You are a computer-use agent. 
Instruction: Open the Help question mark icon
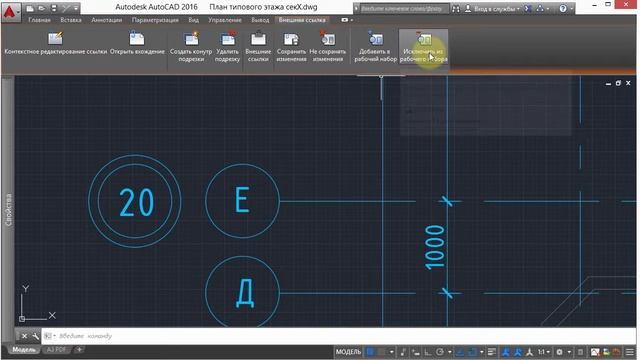click(x=563, y=8)
